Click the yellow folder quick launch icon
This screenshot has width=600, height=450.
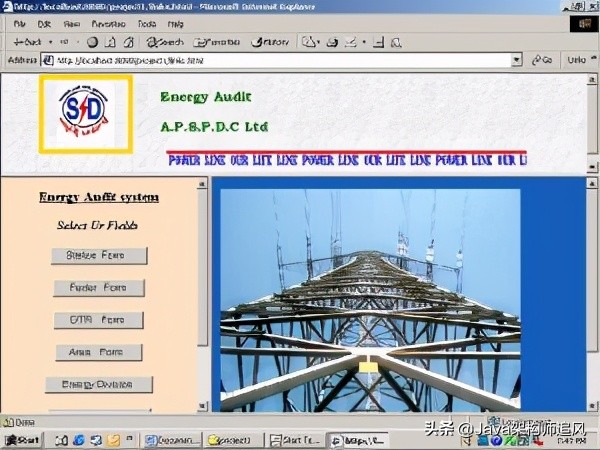113,440
